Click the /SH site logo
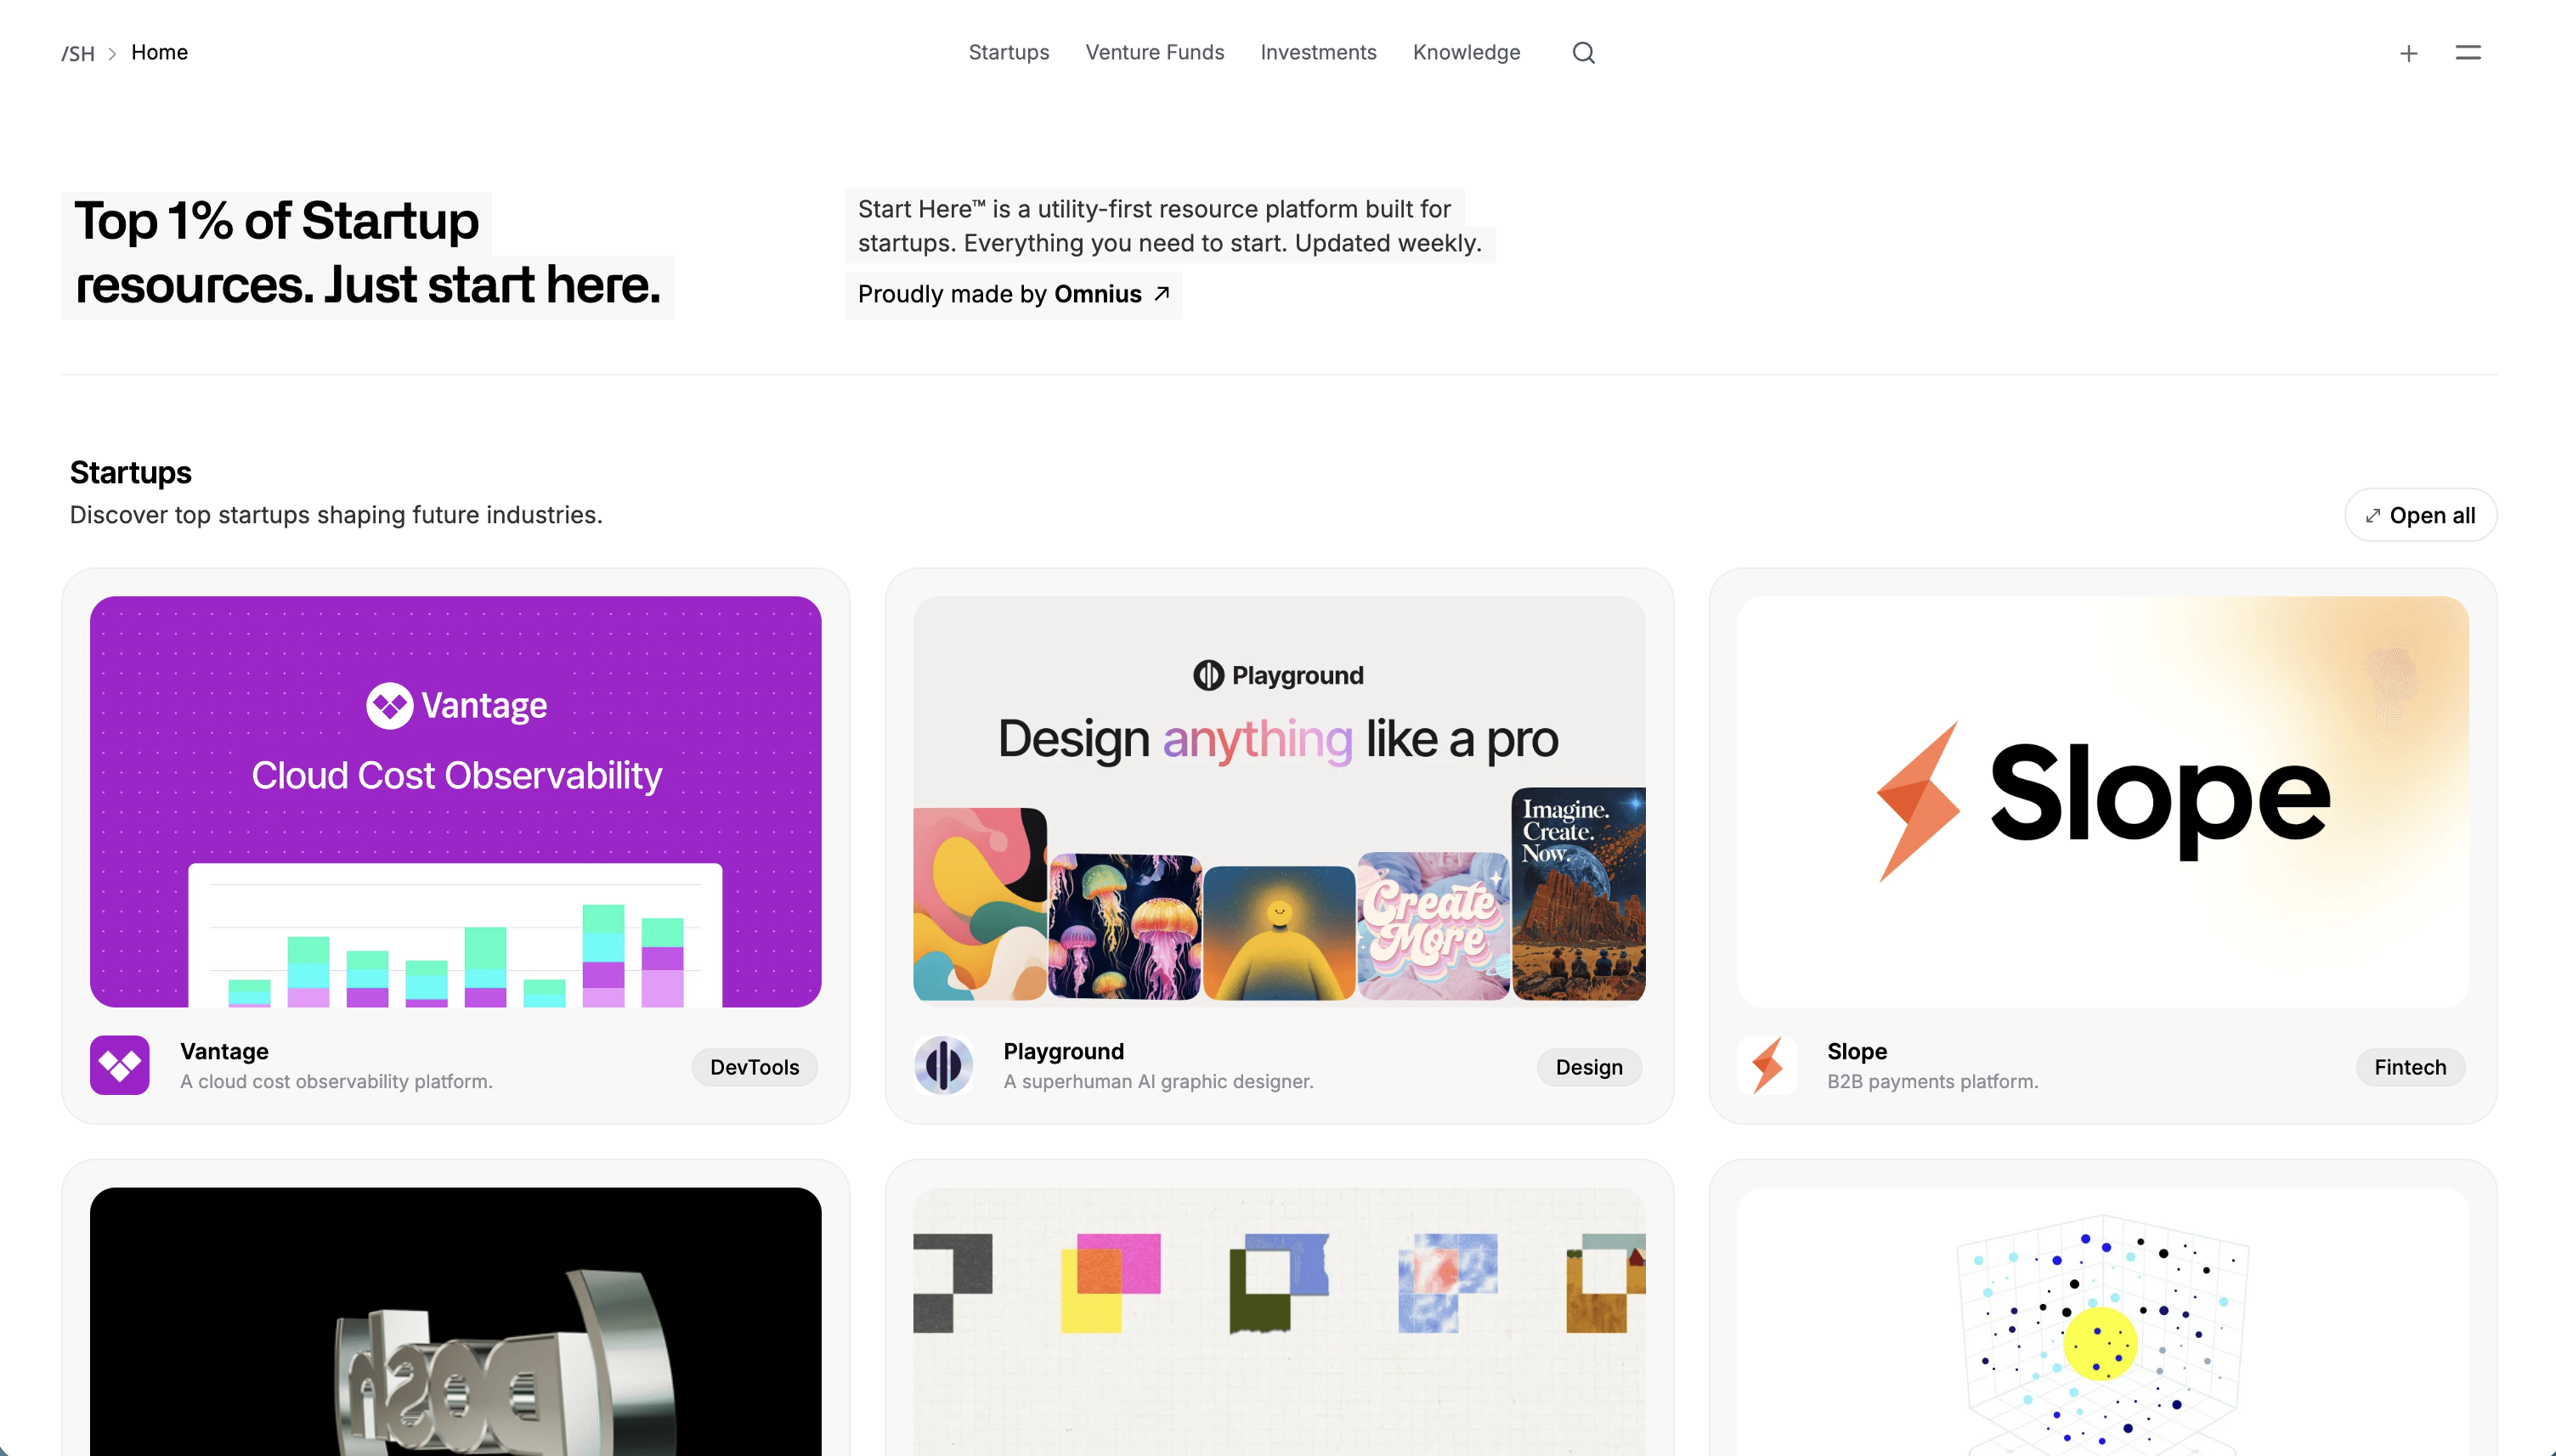This screenshot has width=2556, height=1456. (78, 53)
